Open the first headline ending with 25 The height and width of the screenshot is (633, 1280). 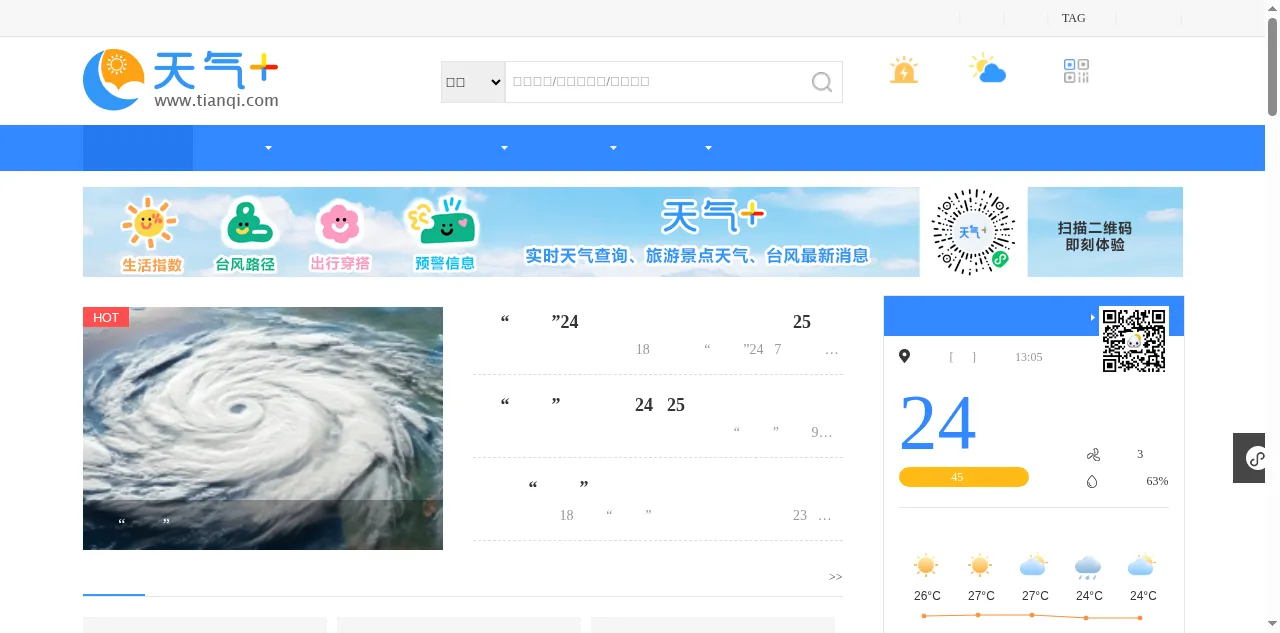[x=656, y=322]
